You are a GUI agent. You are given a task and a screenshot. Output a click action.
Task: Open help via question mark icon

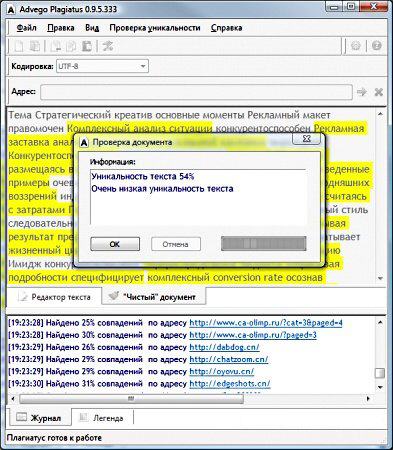[x=377, y=46]
